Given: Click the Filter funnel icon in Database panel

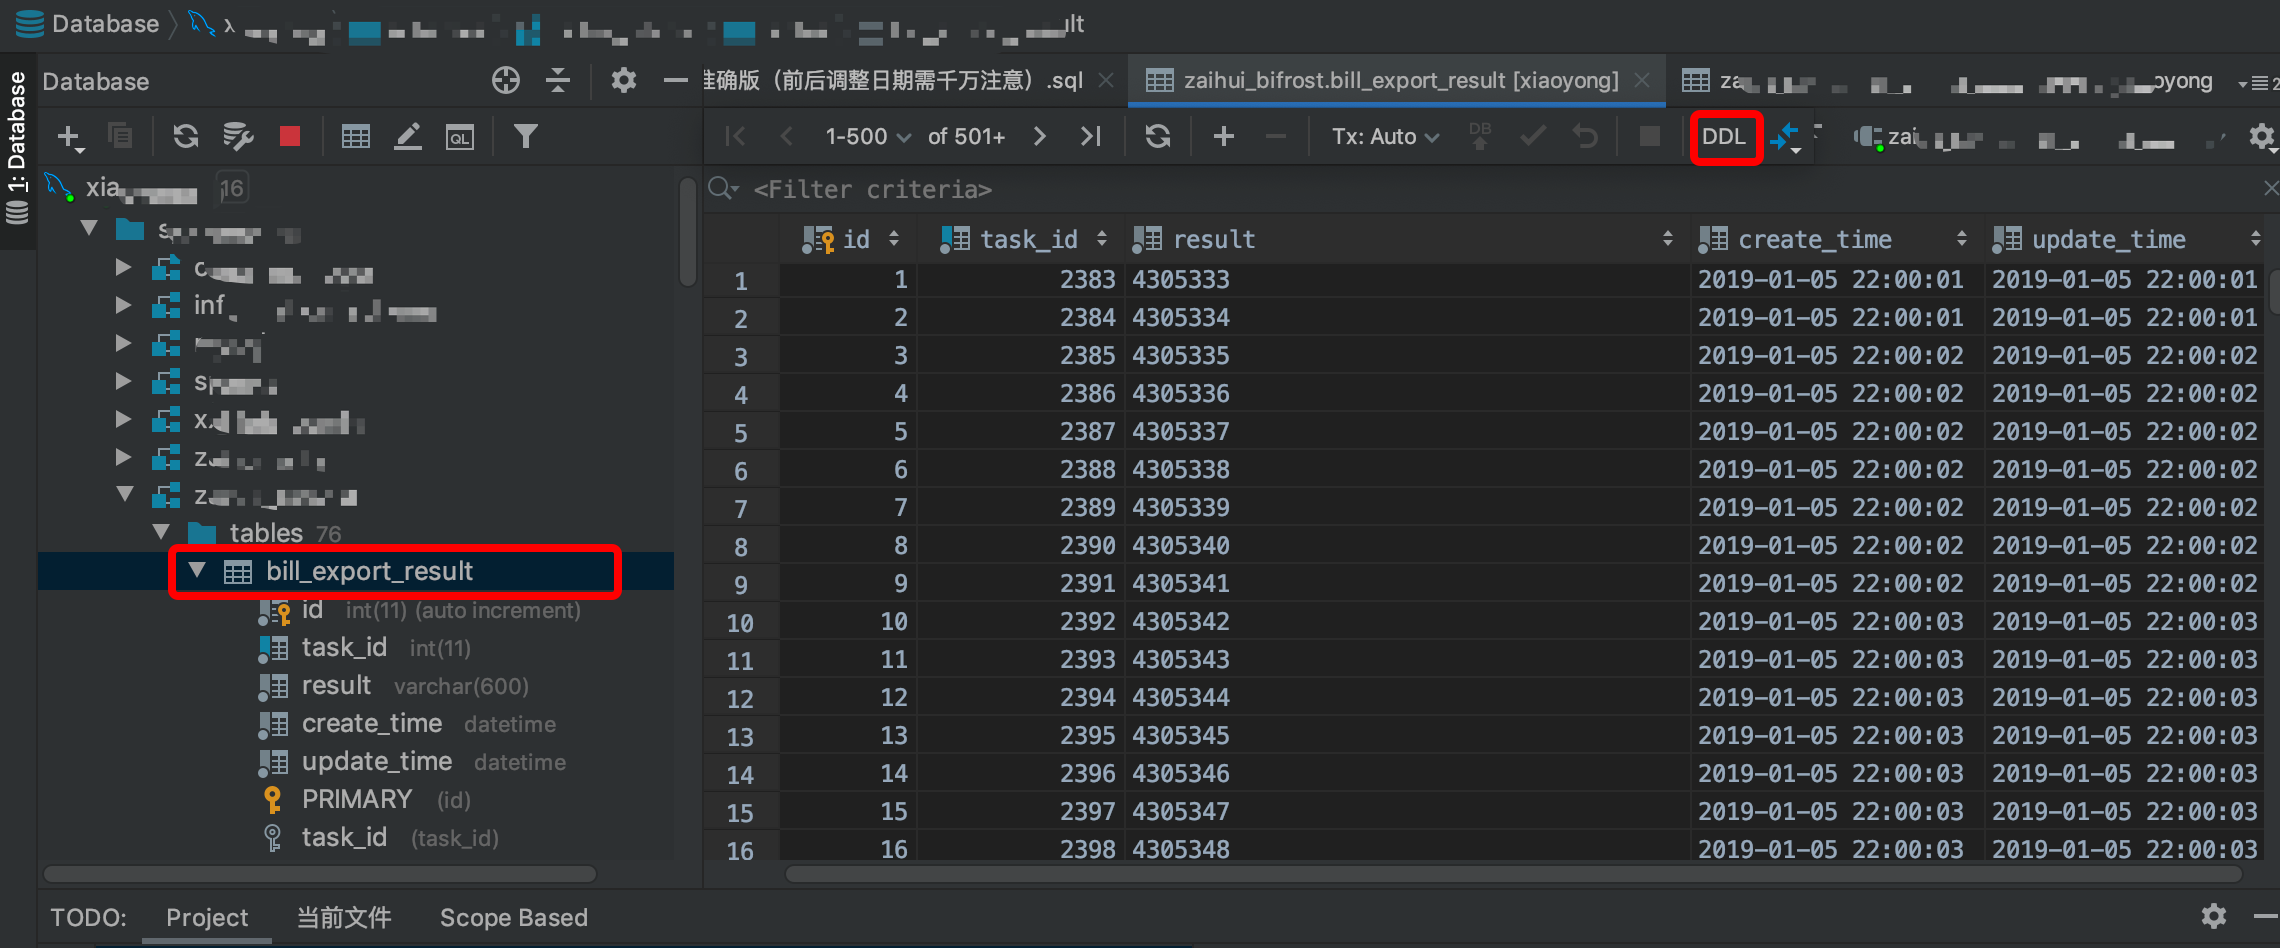Looking at the screenshot, I should [x=526, y=136].
